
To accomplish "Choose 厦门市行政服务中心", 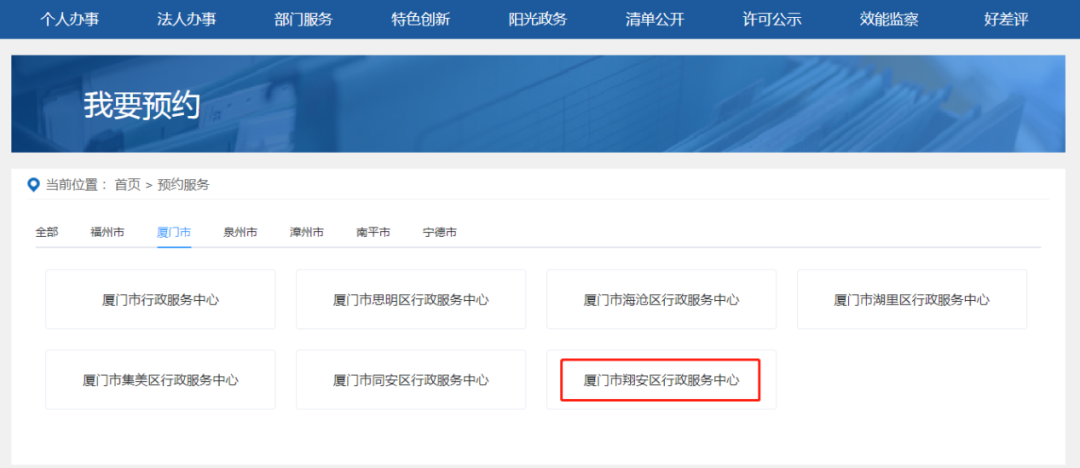I will pos(160,299).
